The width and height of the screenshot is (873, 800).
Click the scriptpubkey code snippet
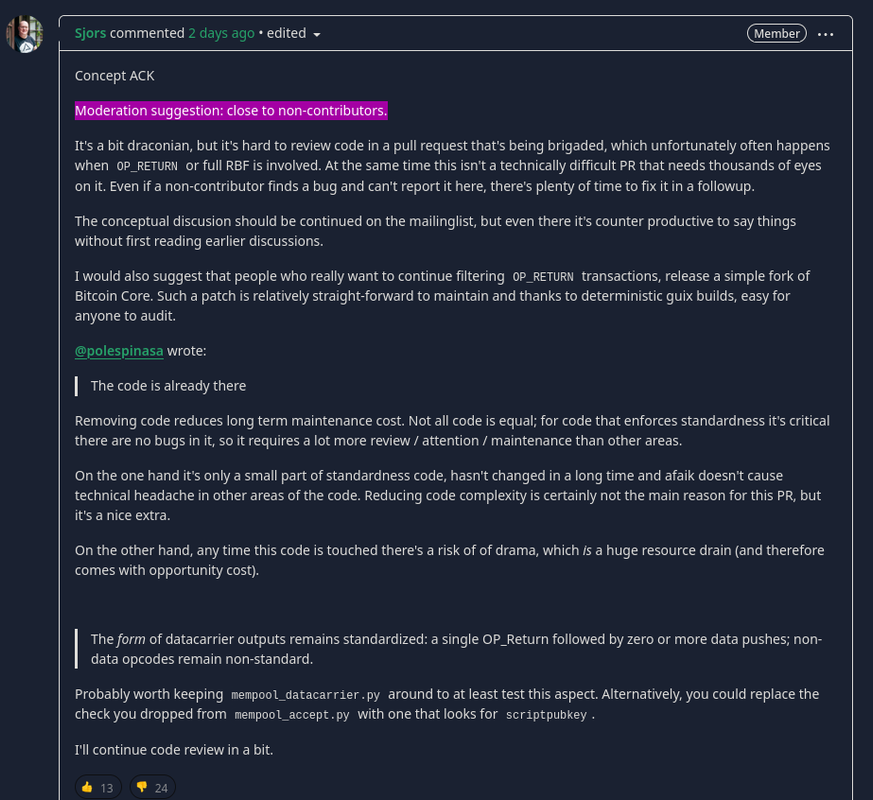pyautogui.click(x=548, y=715)
